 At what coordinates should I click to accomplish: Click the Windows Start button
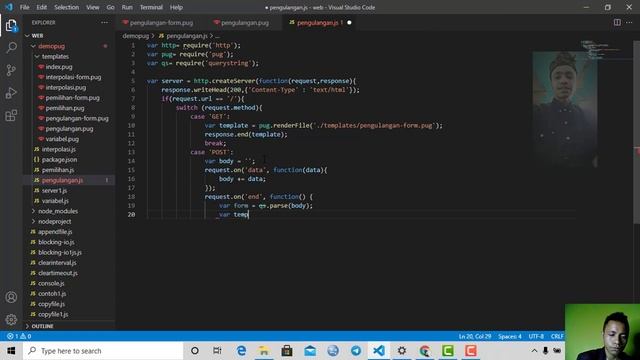(x=11, y=351)
